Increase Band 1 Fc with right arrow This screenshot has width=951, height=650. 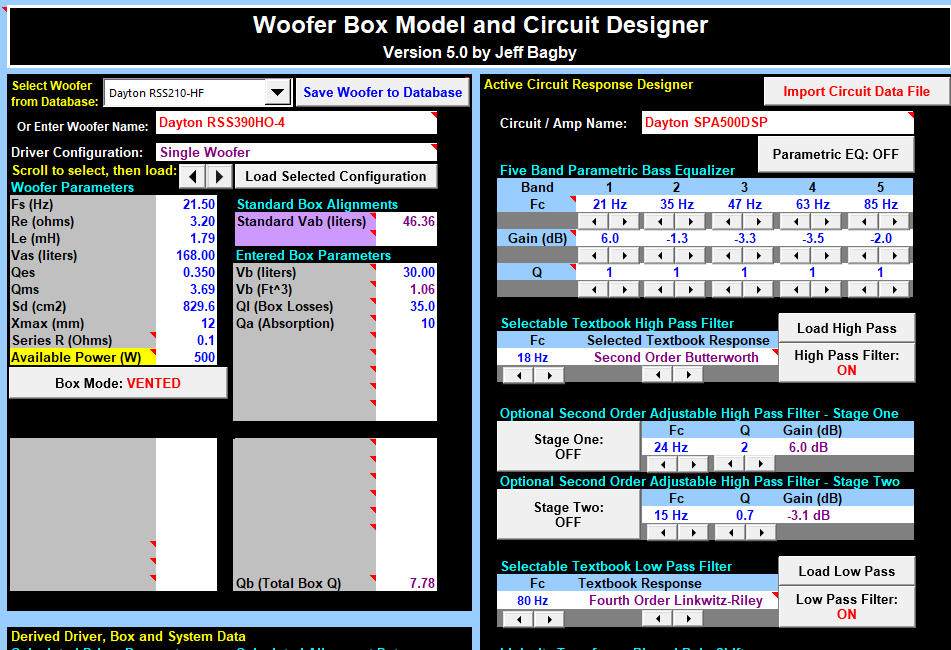(626, 221)
